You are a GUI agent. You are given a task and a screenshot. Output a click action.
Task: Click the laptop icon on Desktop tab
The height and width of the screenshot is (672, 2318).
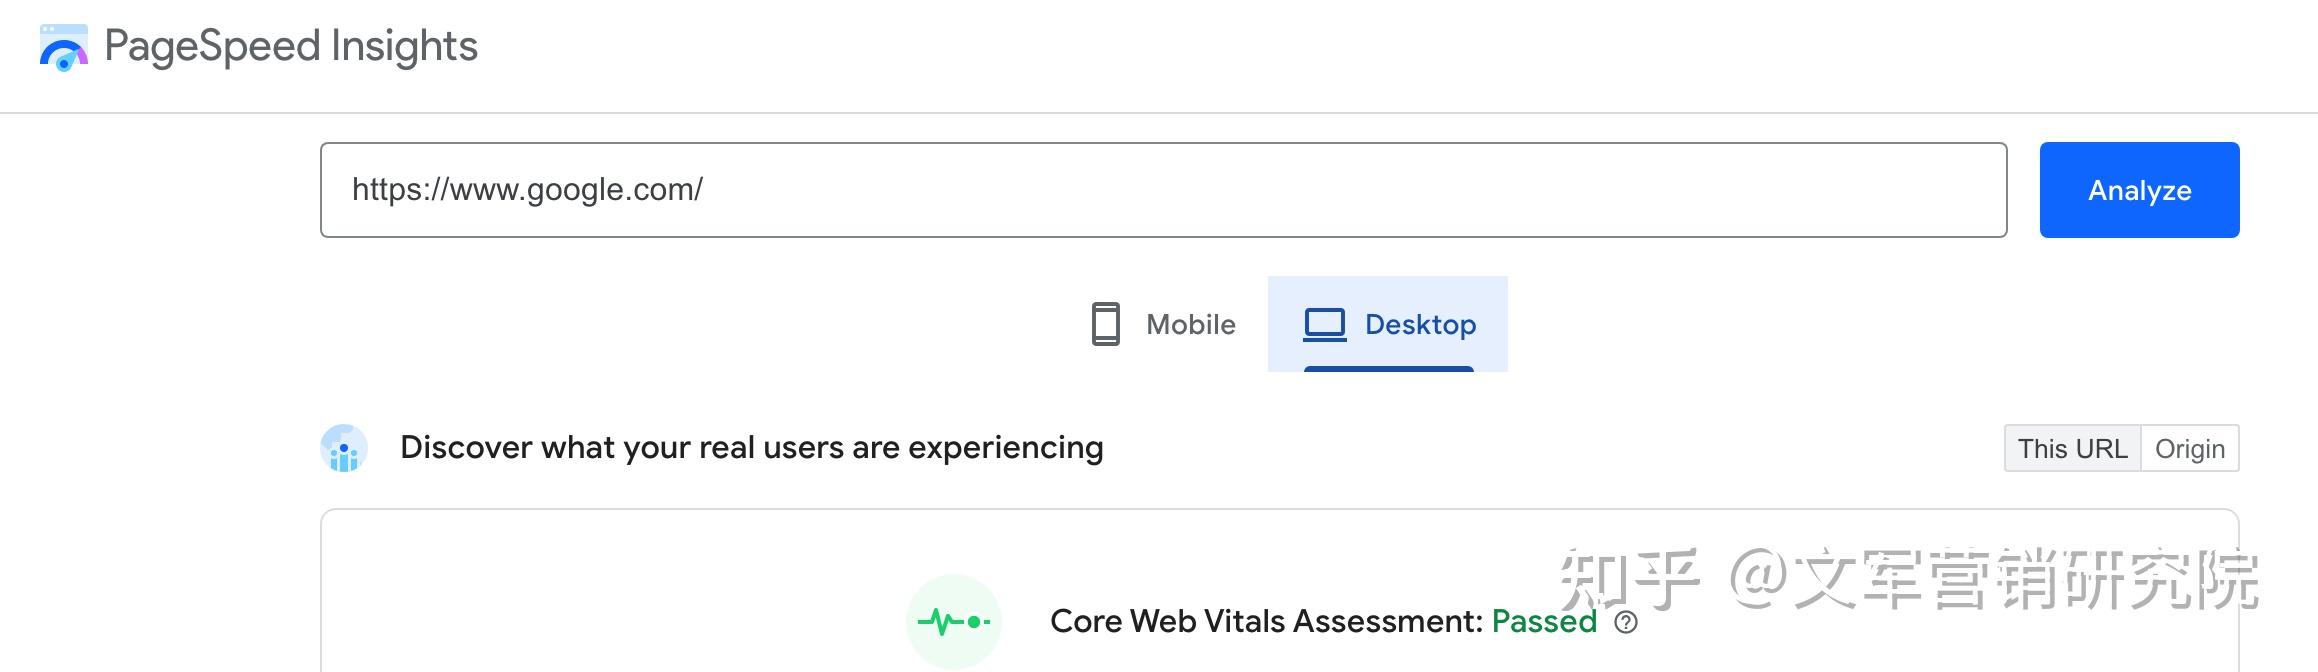point(1325,324)
